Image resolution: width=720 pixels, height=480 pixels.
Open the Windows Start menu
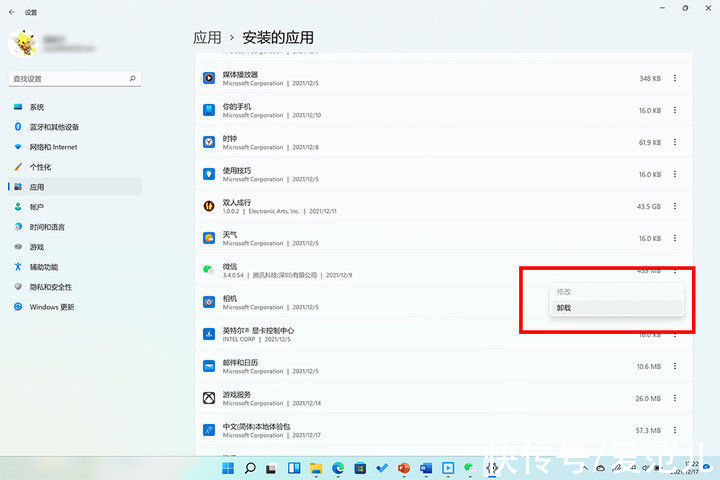[228, 469]
